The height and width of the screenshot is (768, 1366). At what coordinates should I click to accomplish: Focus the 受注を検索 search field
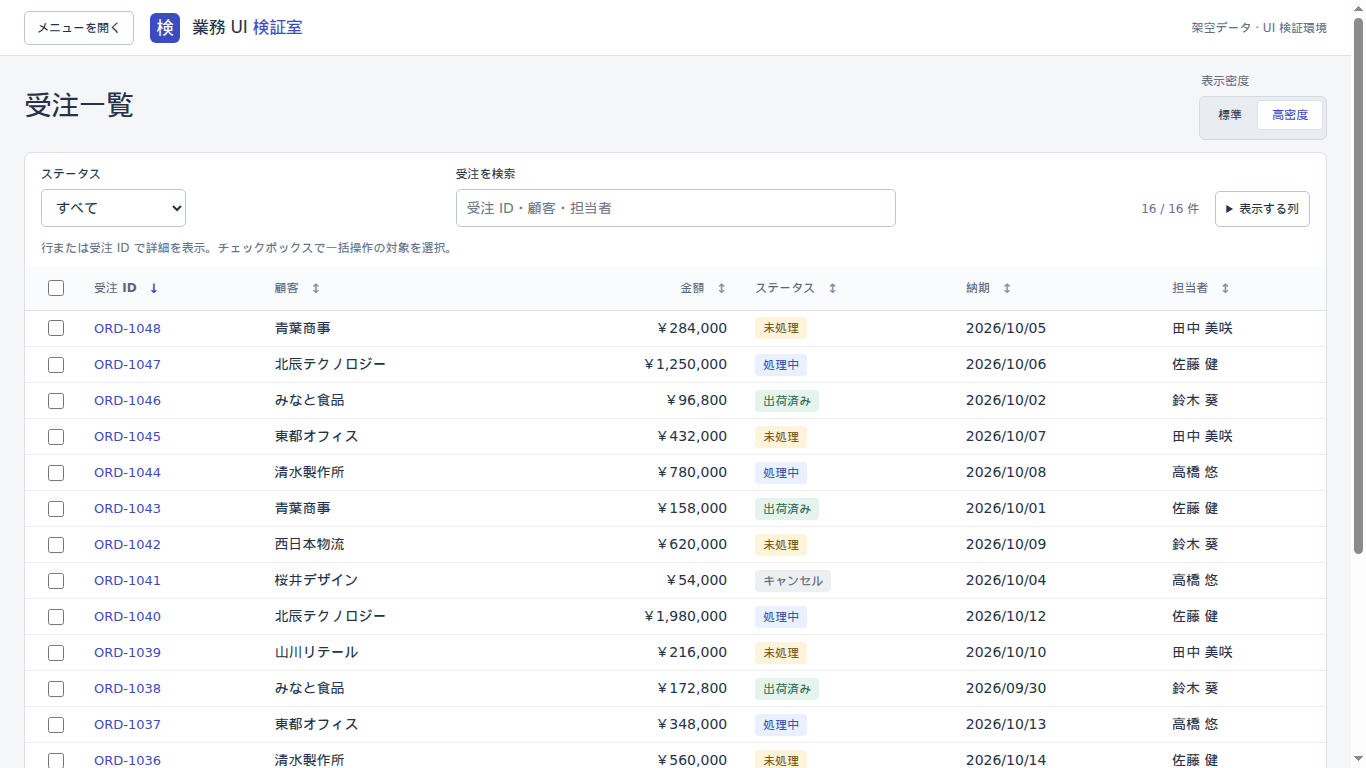(676, 208)
